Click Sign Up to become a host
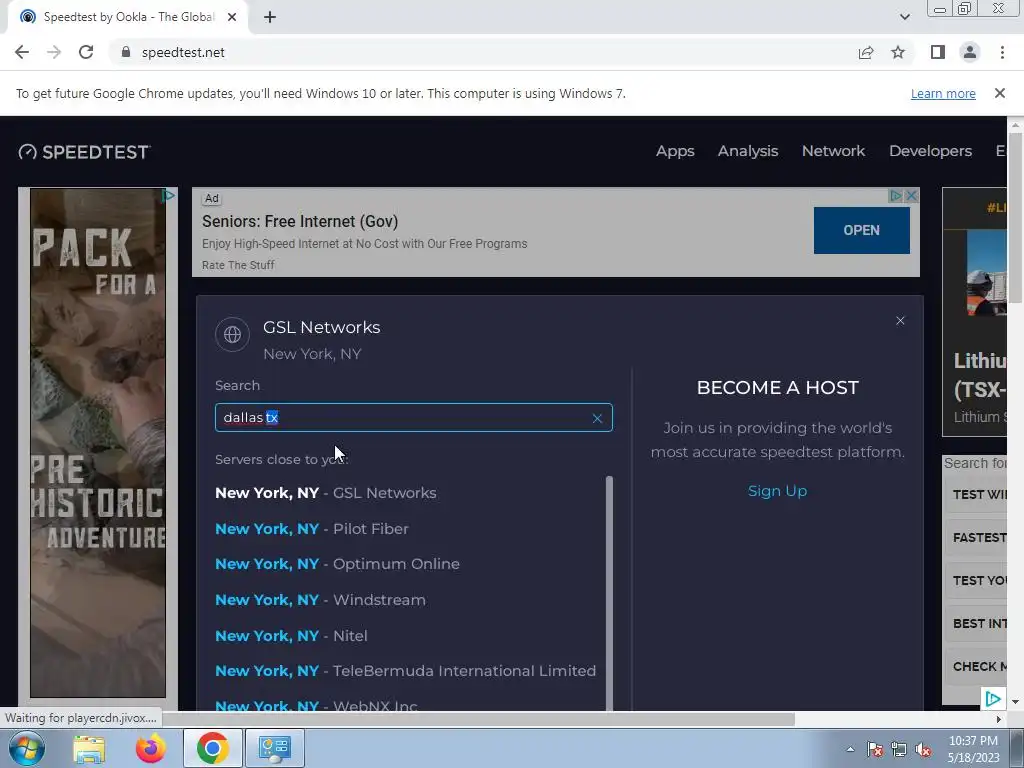The width and height of the screenshot is (1024, 768). coord(777,491)
